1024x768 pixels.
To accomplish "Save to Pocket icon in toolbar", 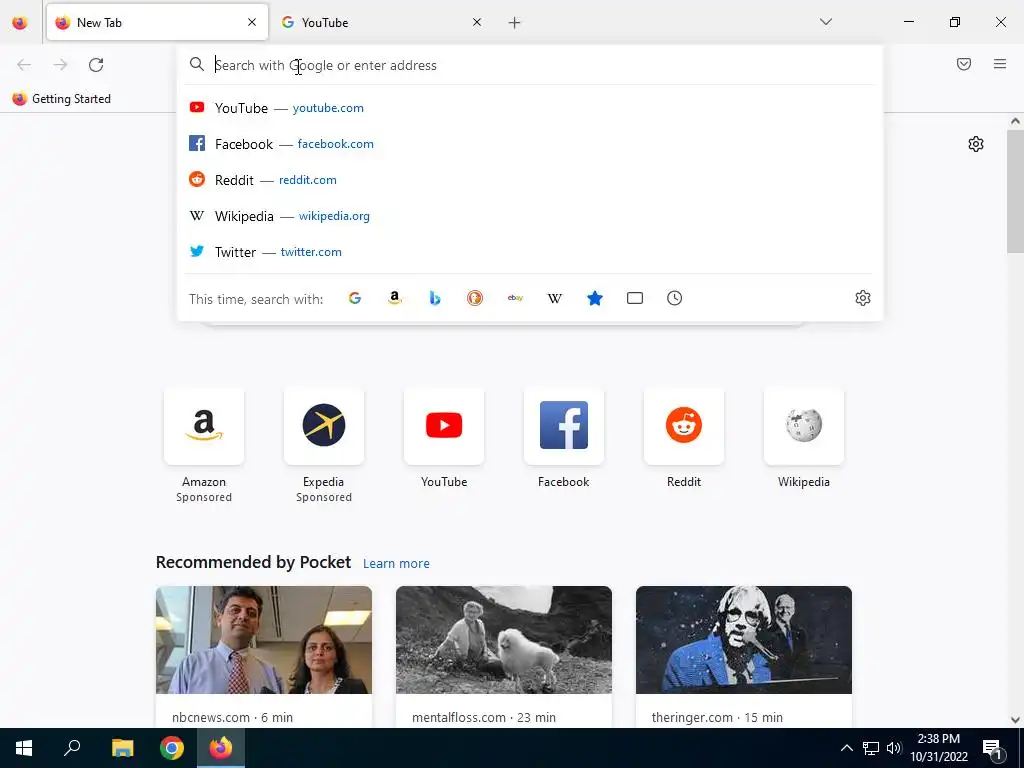I will pos(964,64).
